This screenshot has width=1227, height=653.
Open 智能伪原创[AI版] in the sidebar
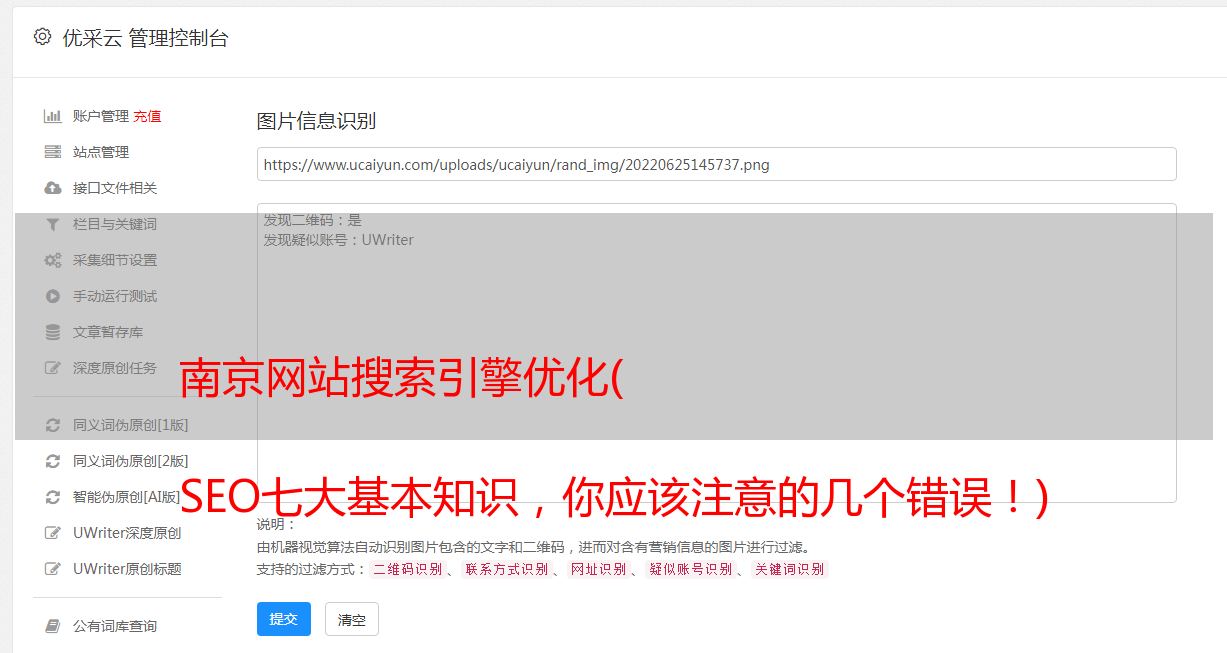coord(126,497)
